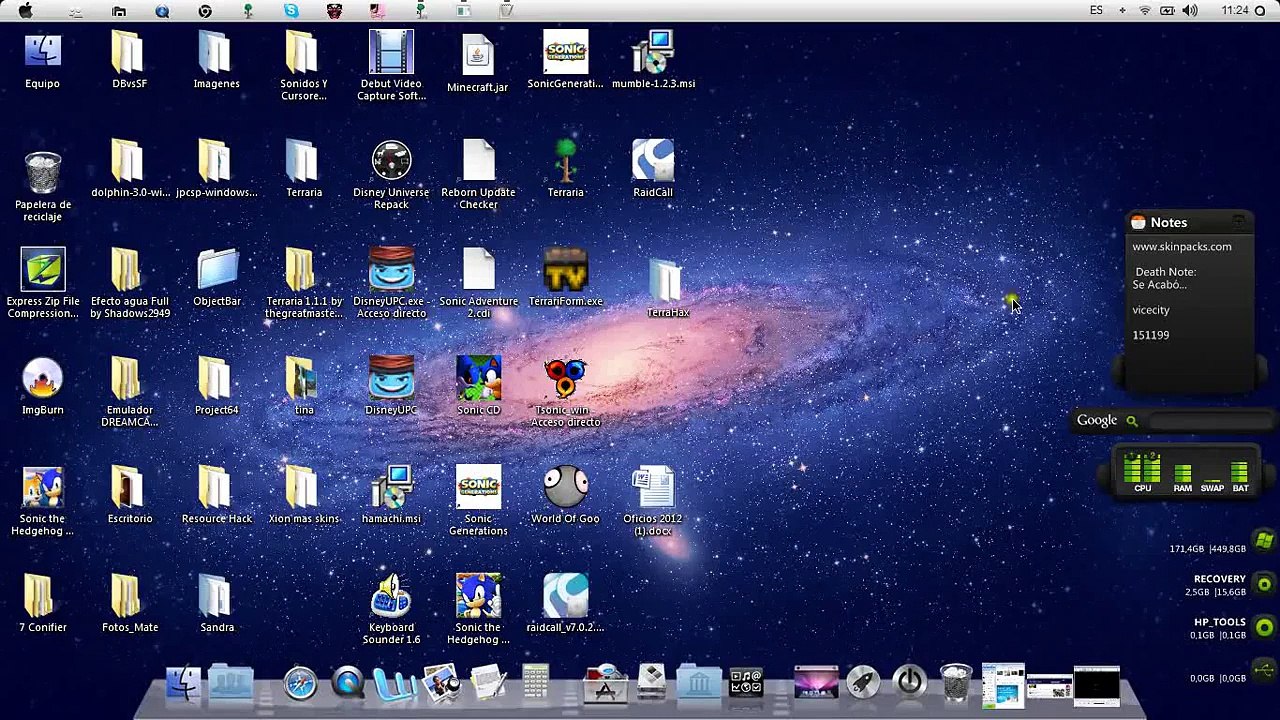
Task: Open the raidcall_v7.0.2 installer icon
Action: click(566, 596)
